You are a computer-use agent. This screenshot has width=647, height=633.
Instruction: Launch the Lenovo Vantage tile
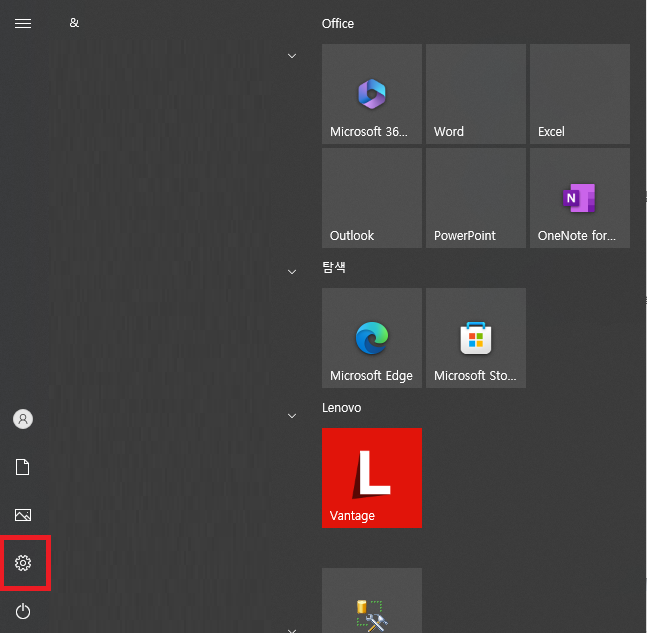coord(372,478)
